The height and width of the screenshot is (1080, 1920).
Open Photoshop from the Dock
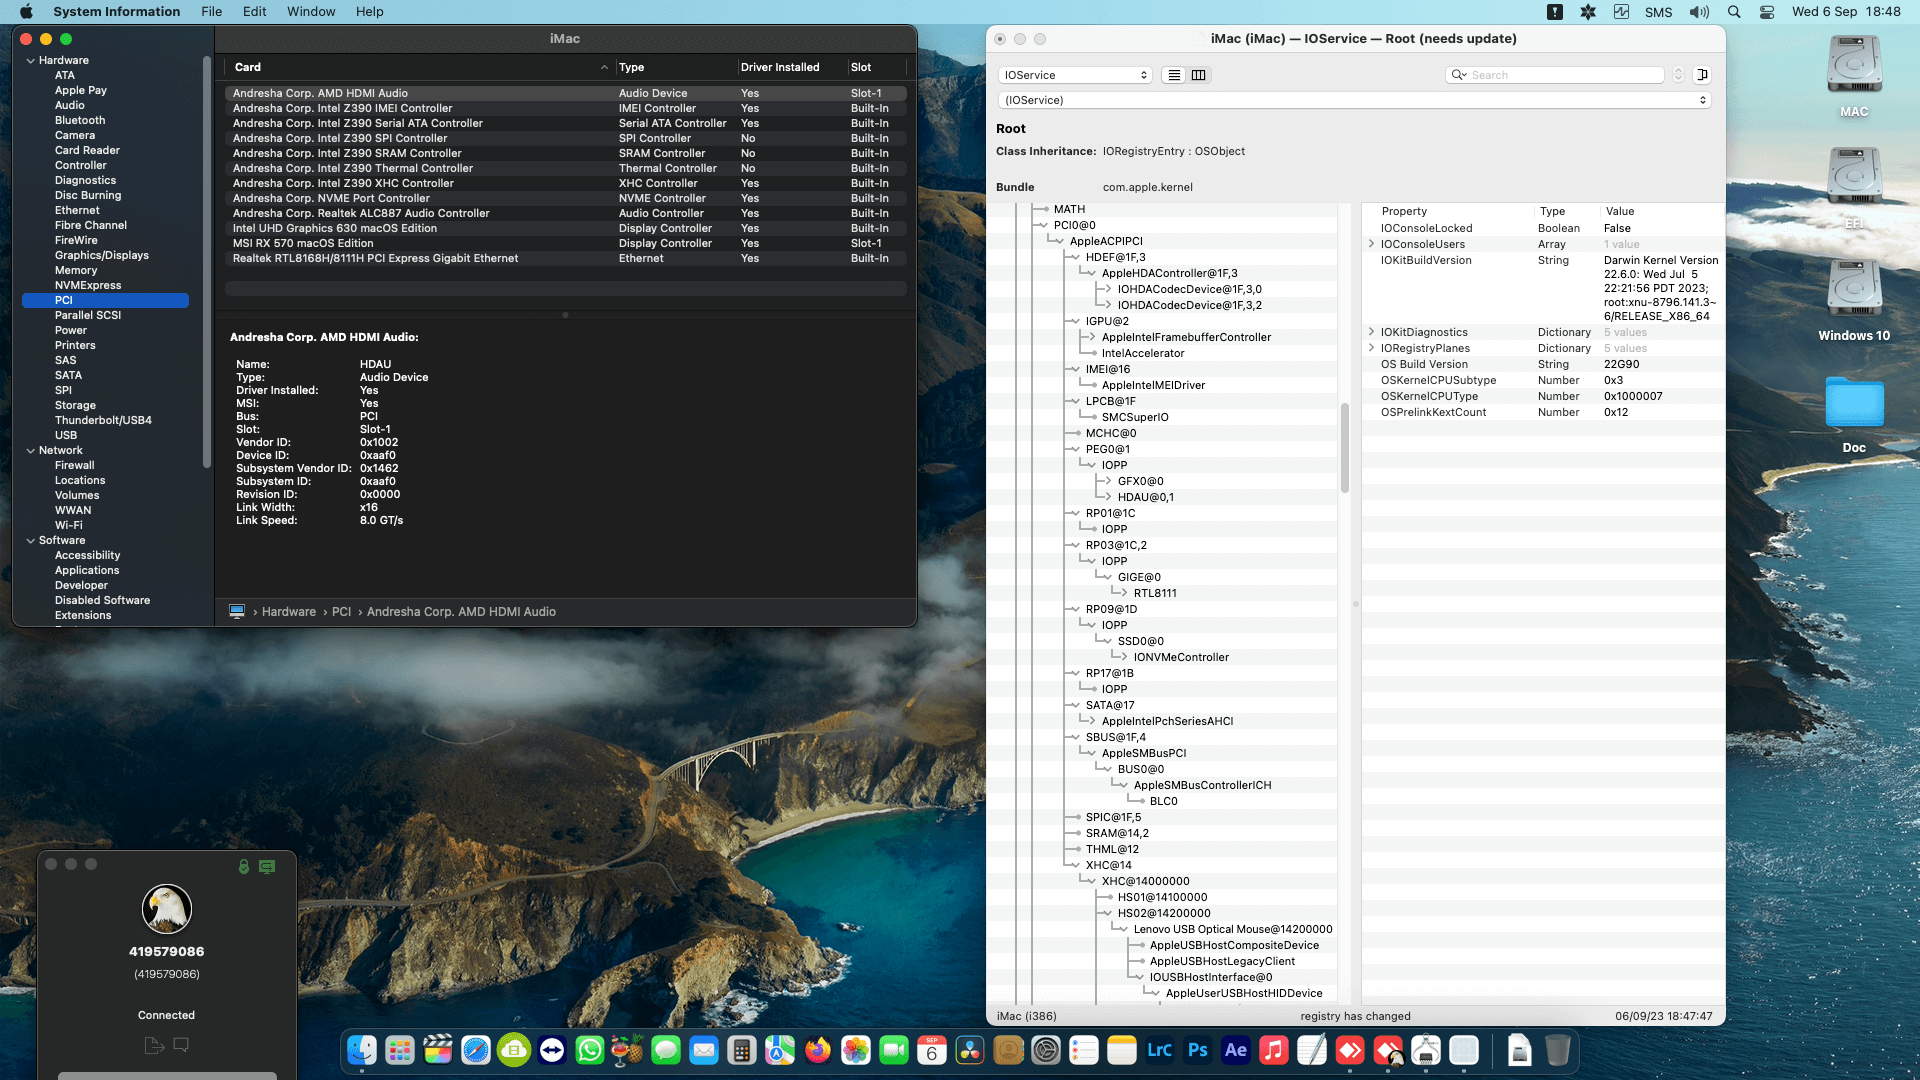pos(1197,1051)
